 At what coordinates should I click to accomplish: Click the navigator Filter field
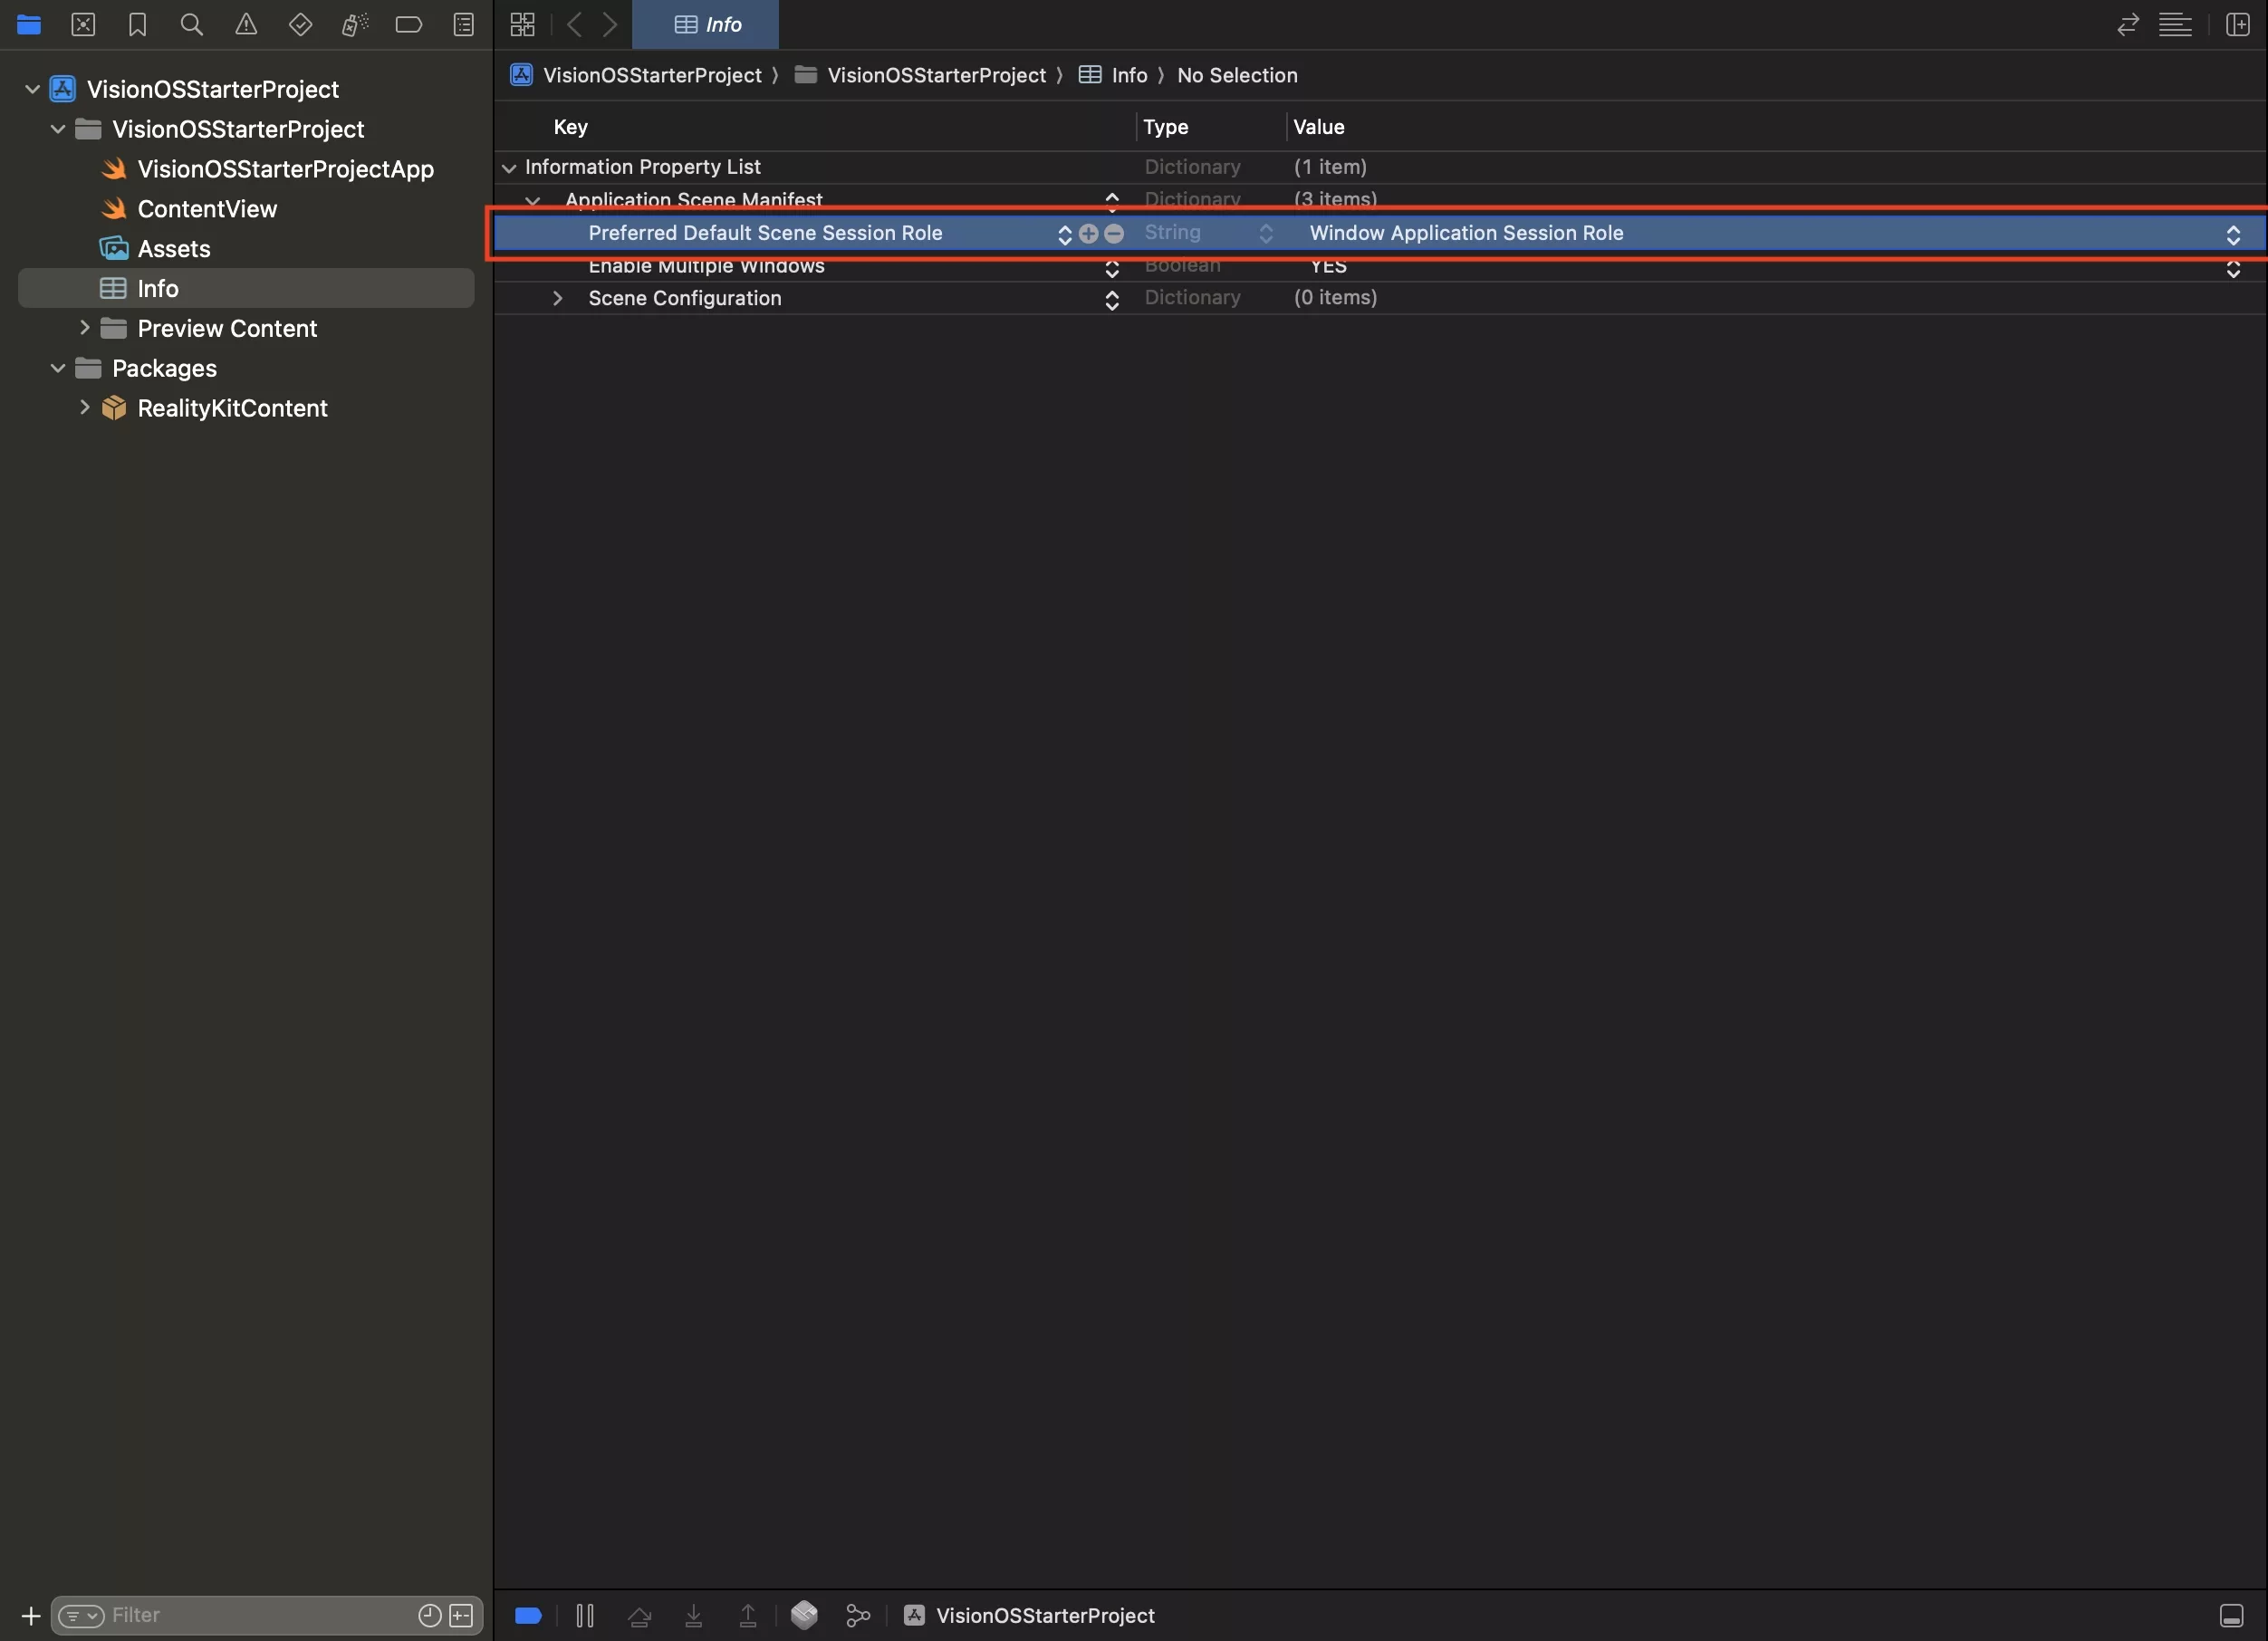point(266,1615)
